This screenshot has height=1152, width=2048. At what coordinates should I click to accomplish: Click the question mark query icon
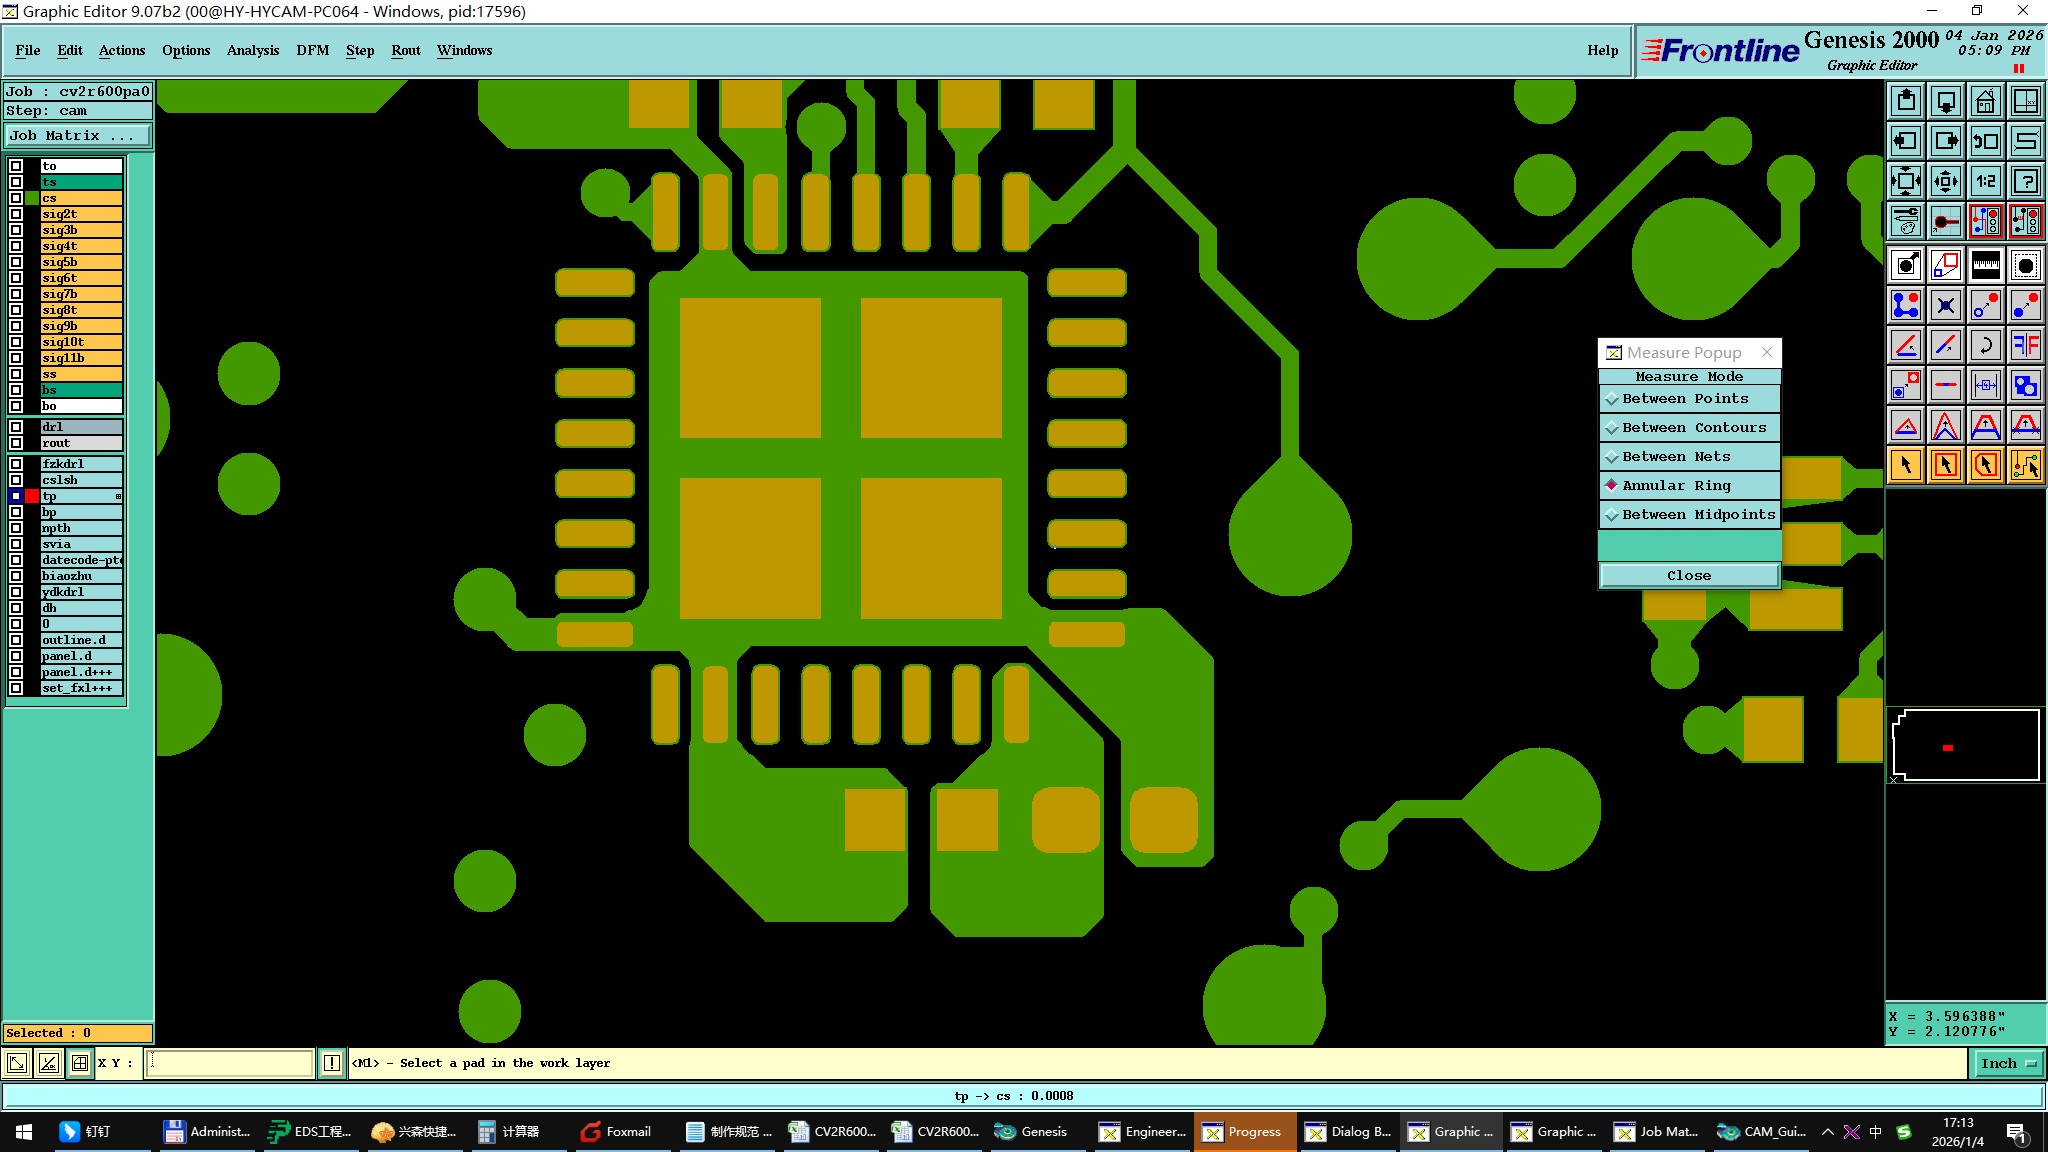pyautogui.click(x=2025, y=181)
